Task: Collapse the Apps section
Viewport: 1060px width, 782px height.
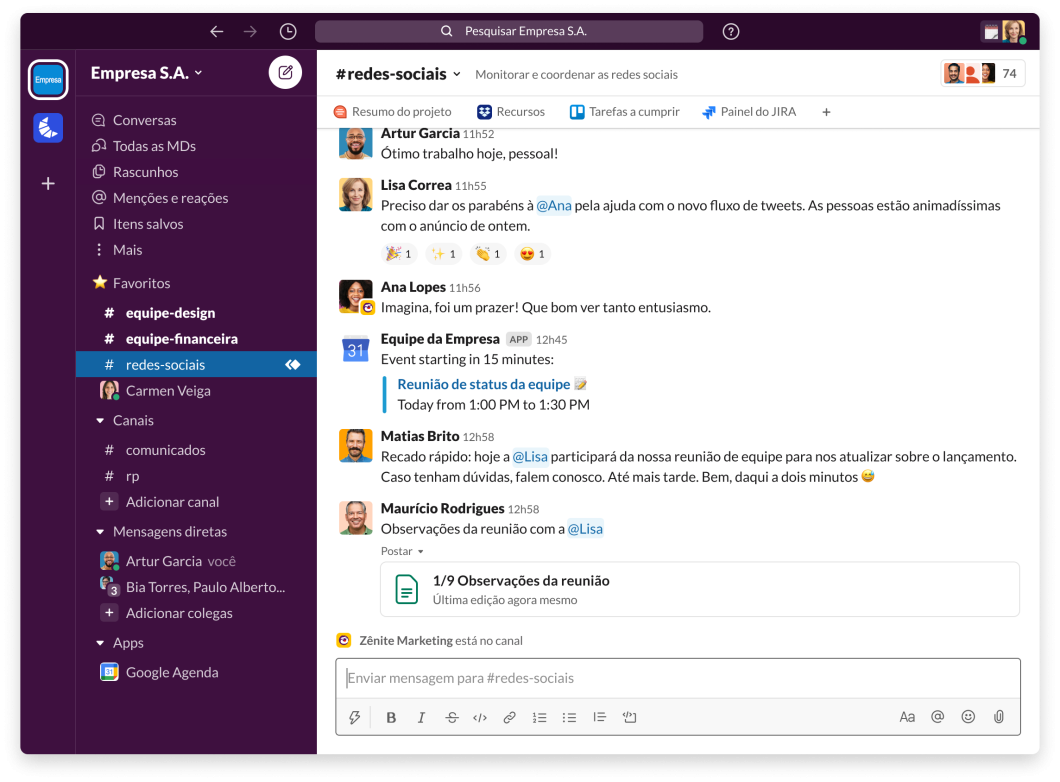Action: coord(100,643)
